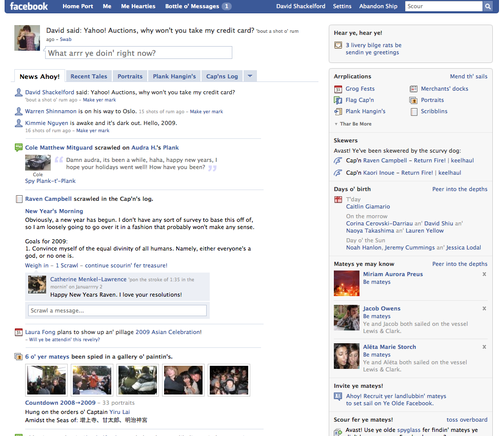This screenshot has width=500, height=436.
Task: Click Peer into the depths by Days o' birth
Action: [460, 189]
